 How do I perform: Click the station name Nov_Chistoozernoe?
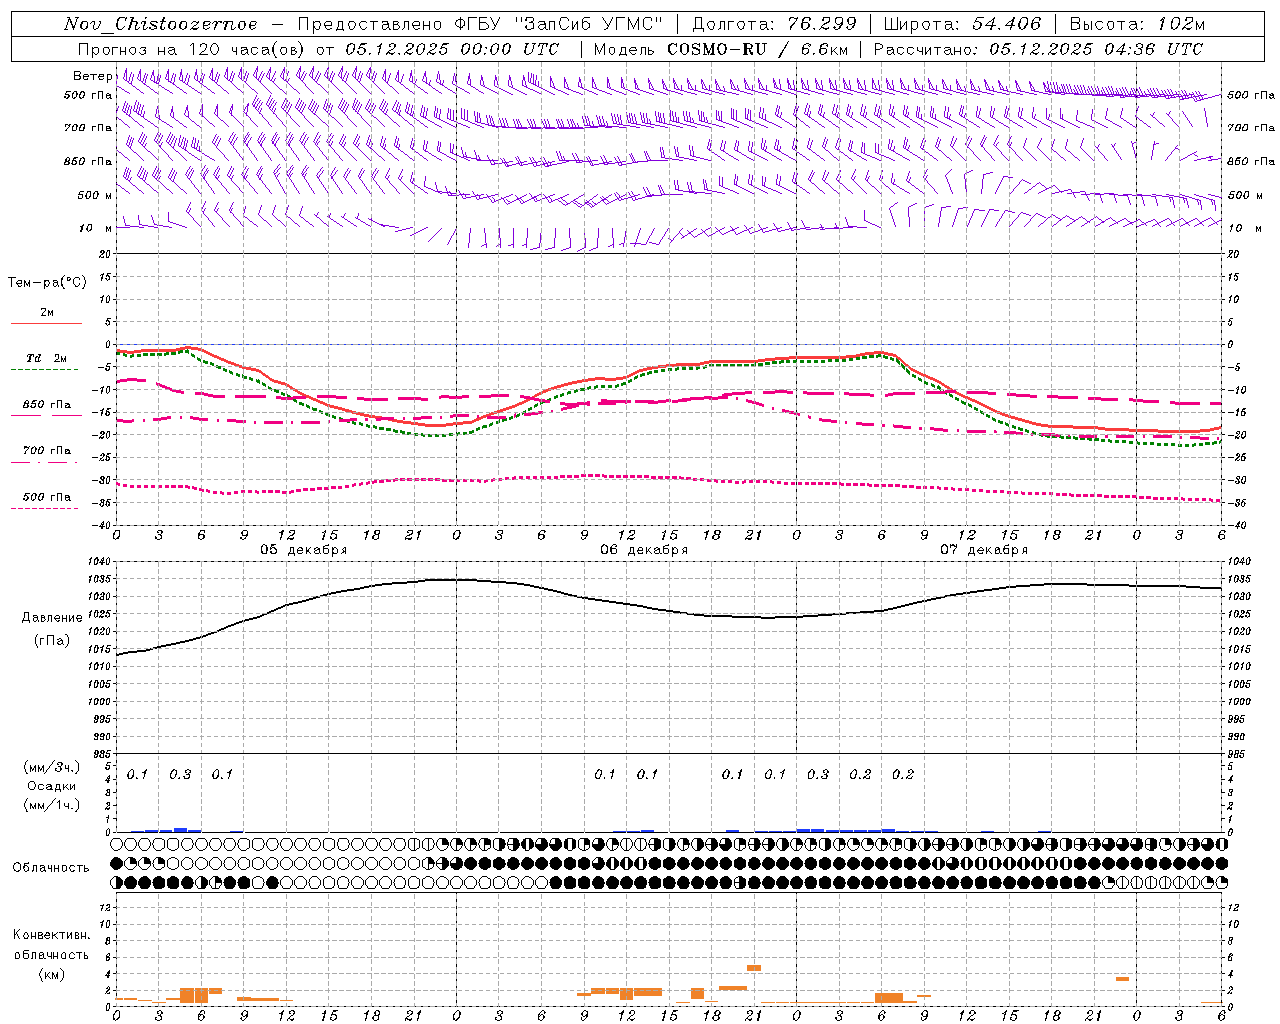(x=161, y=24)
